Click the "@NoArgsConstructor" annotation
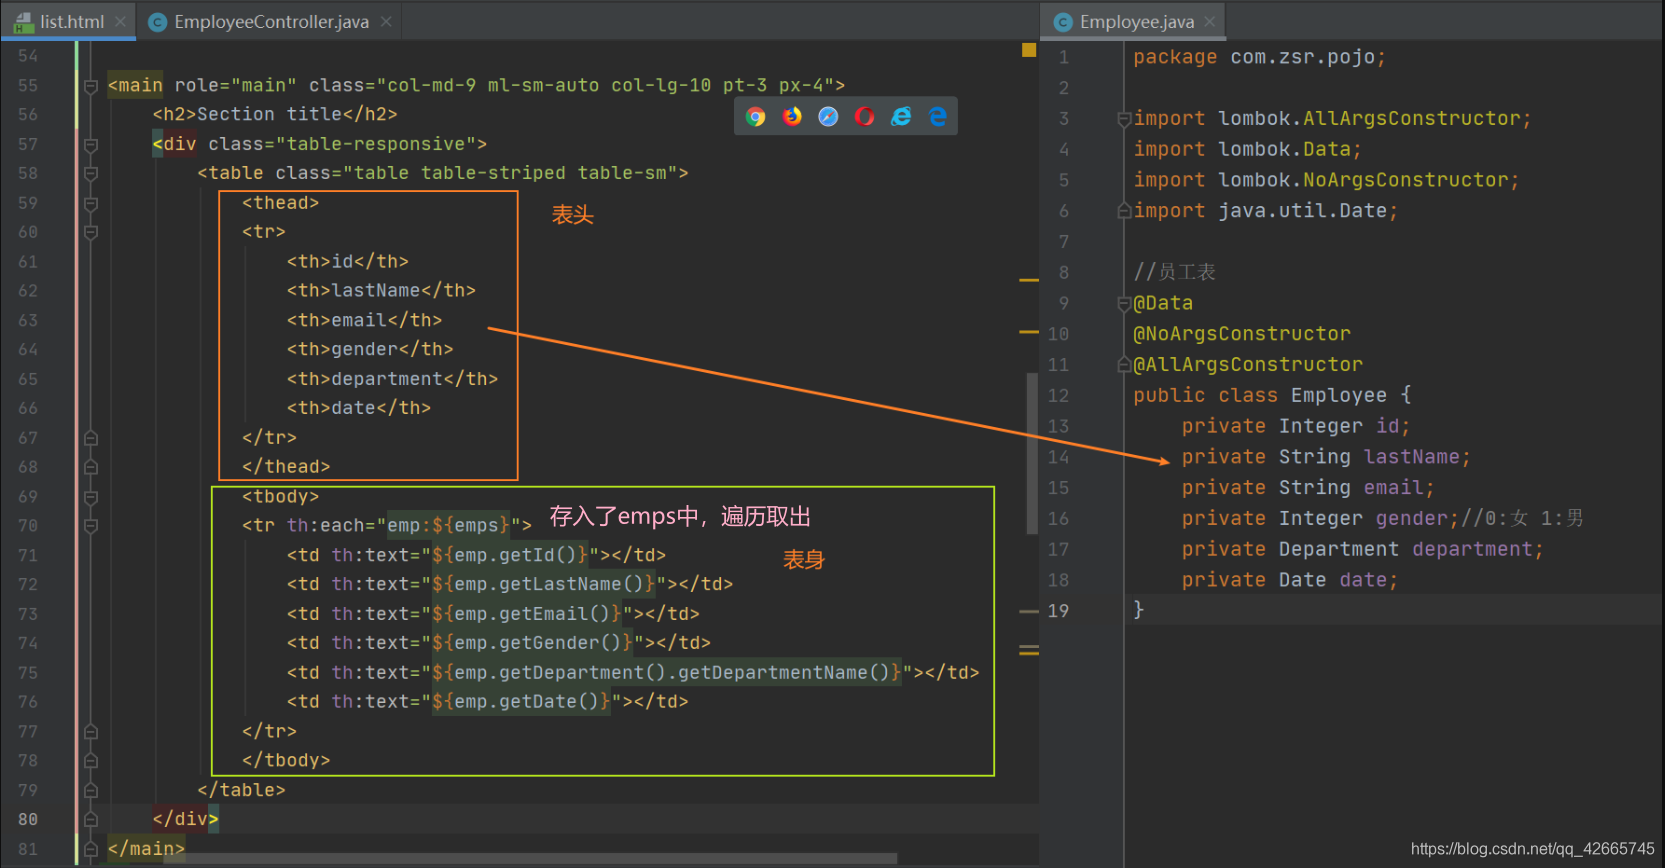 pos(1241,334)
